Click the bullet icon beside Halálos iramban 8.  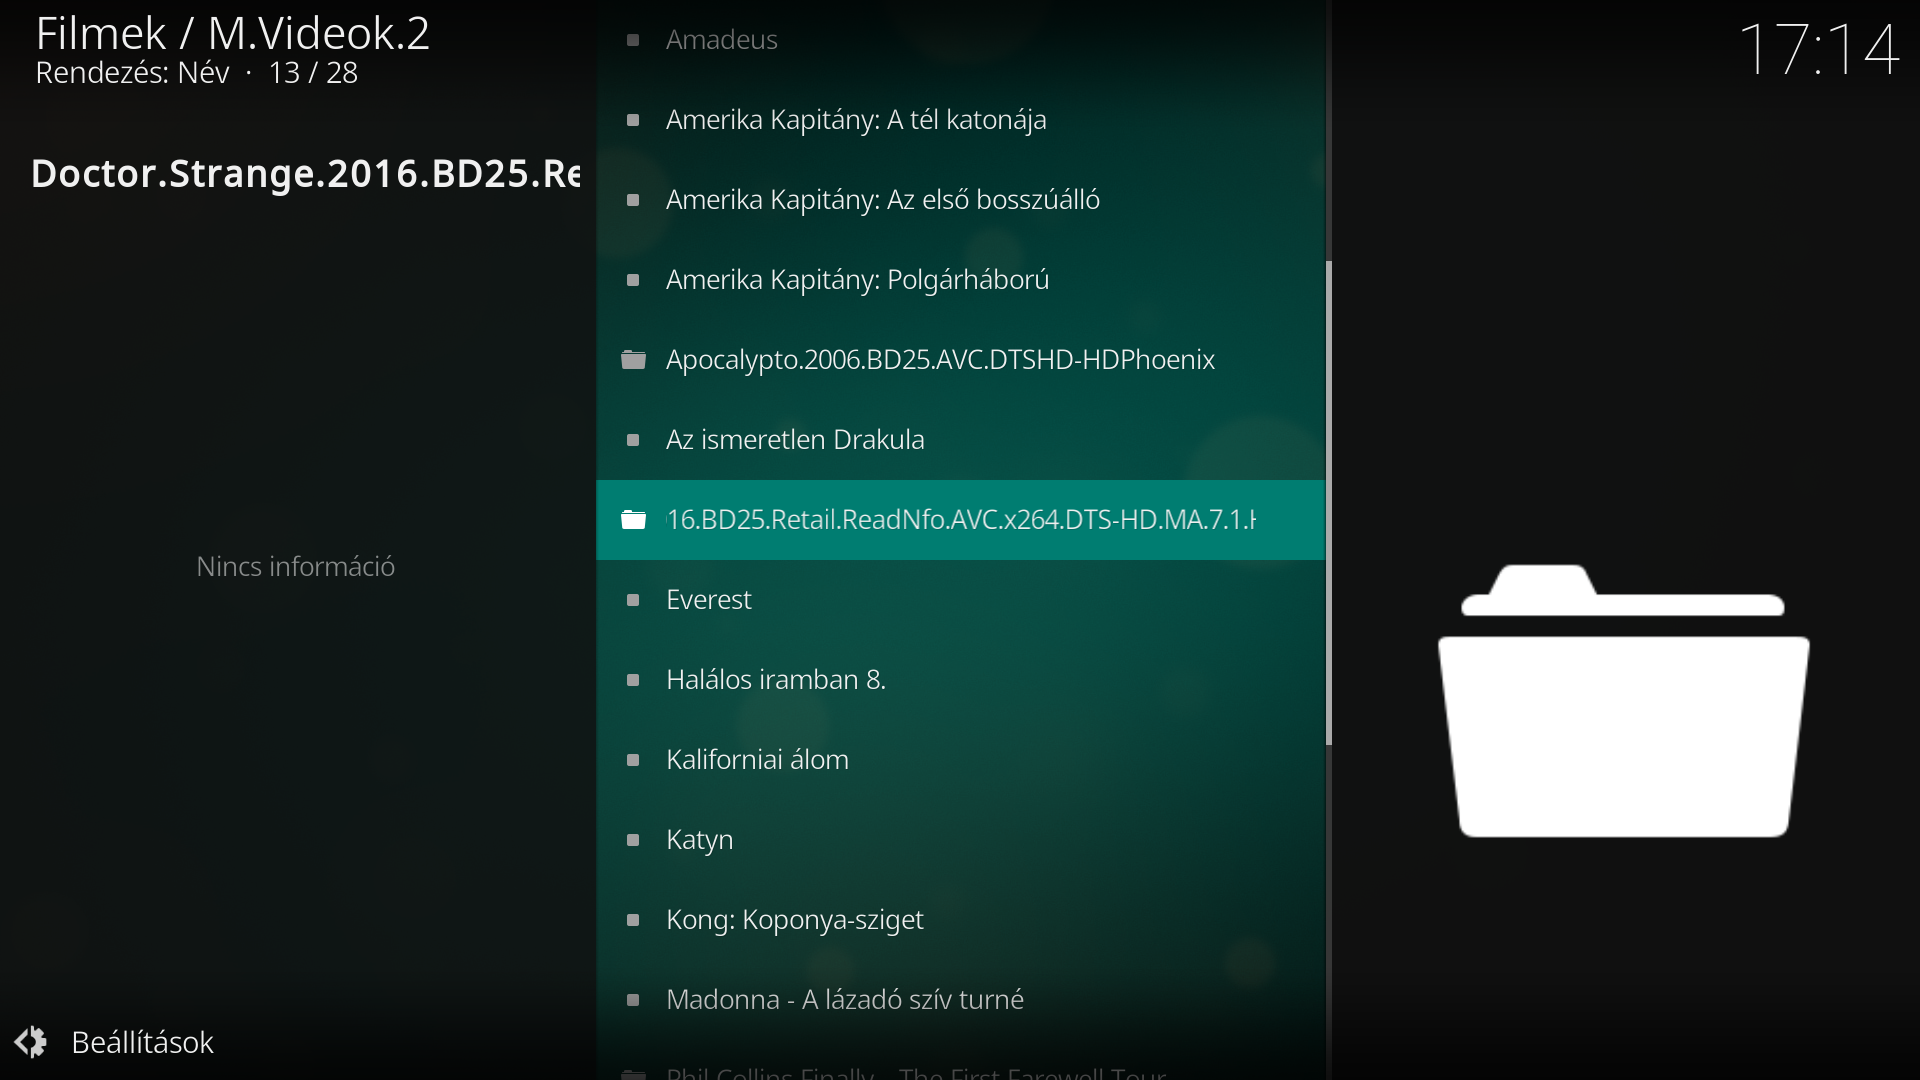(633, 680)
